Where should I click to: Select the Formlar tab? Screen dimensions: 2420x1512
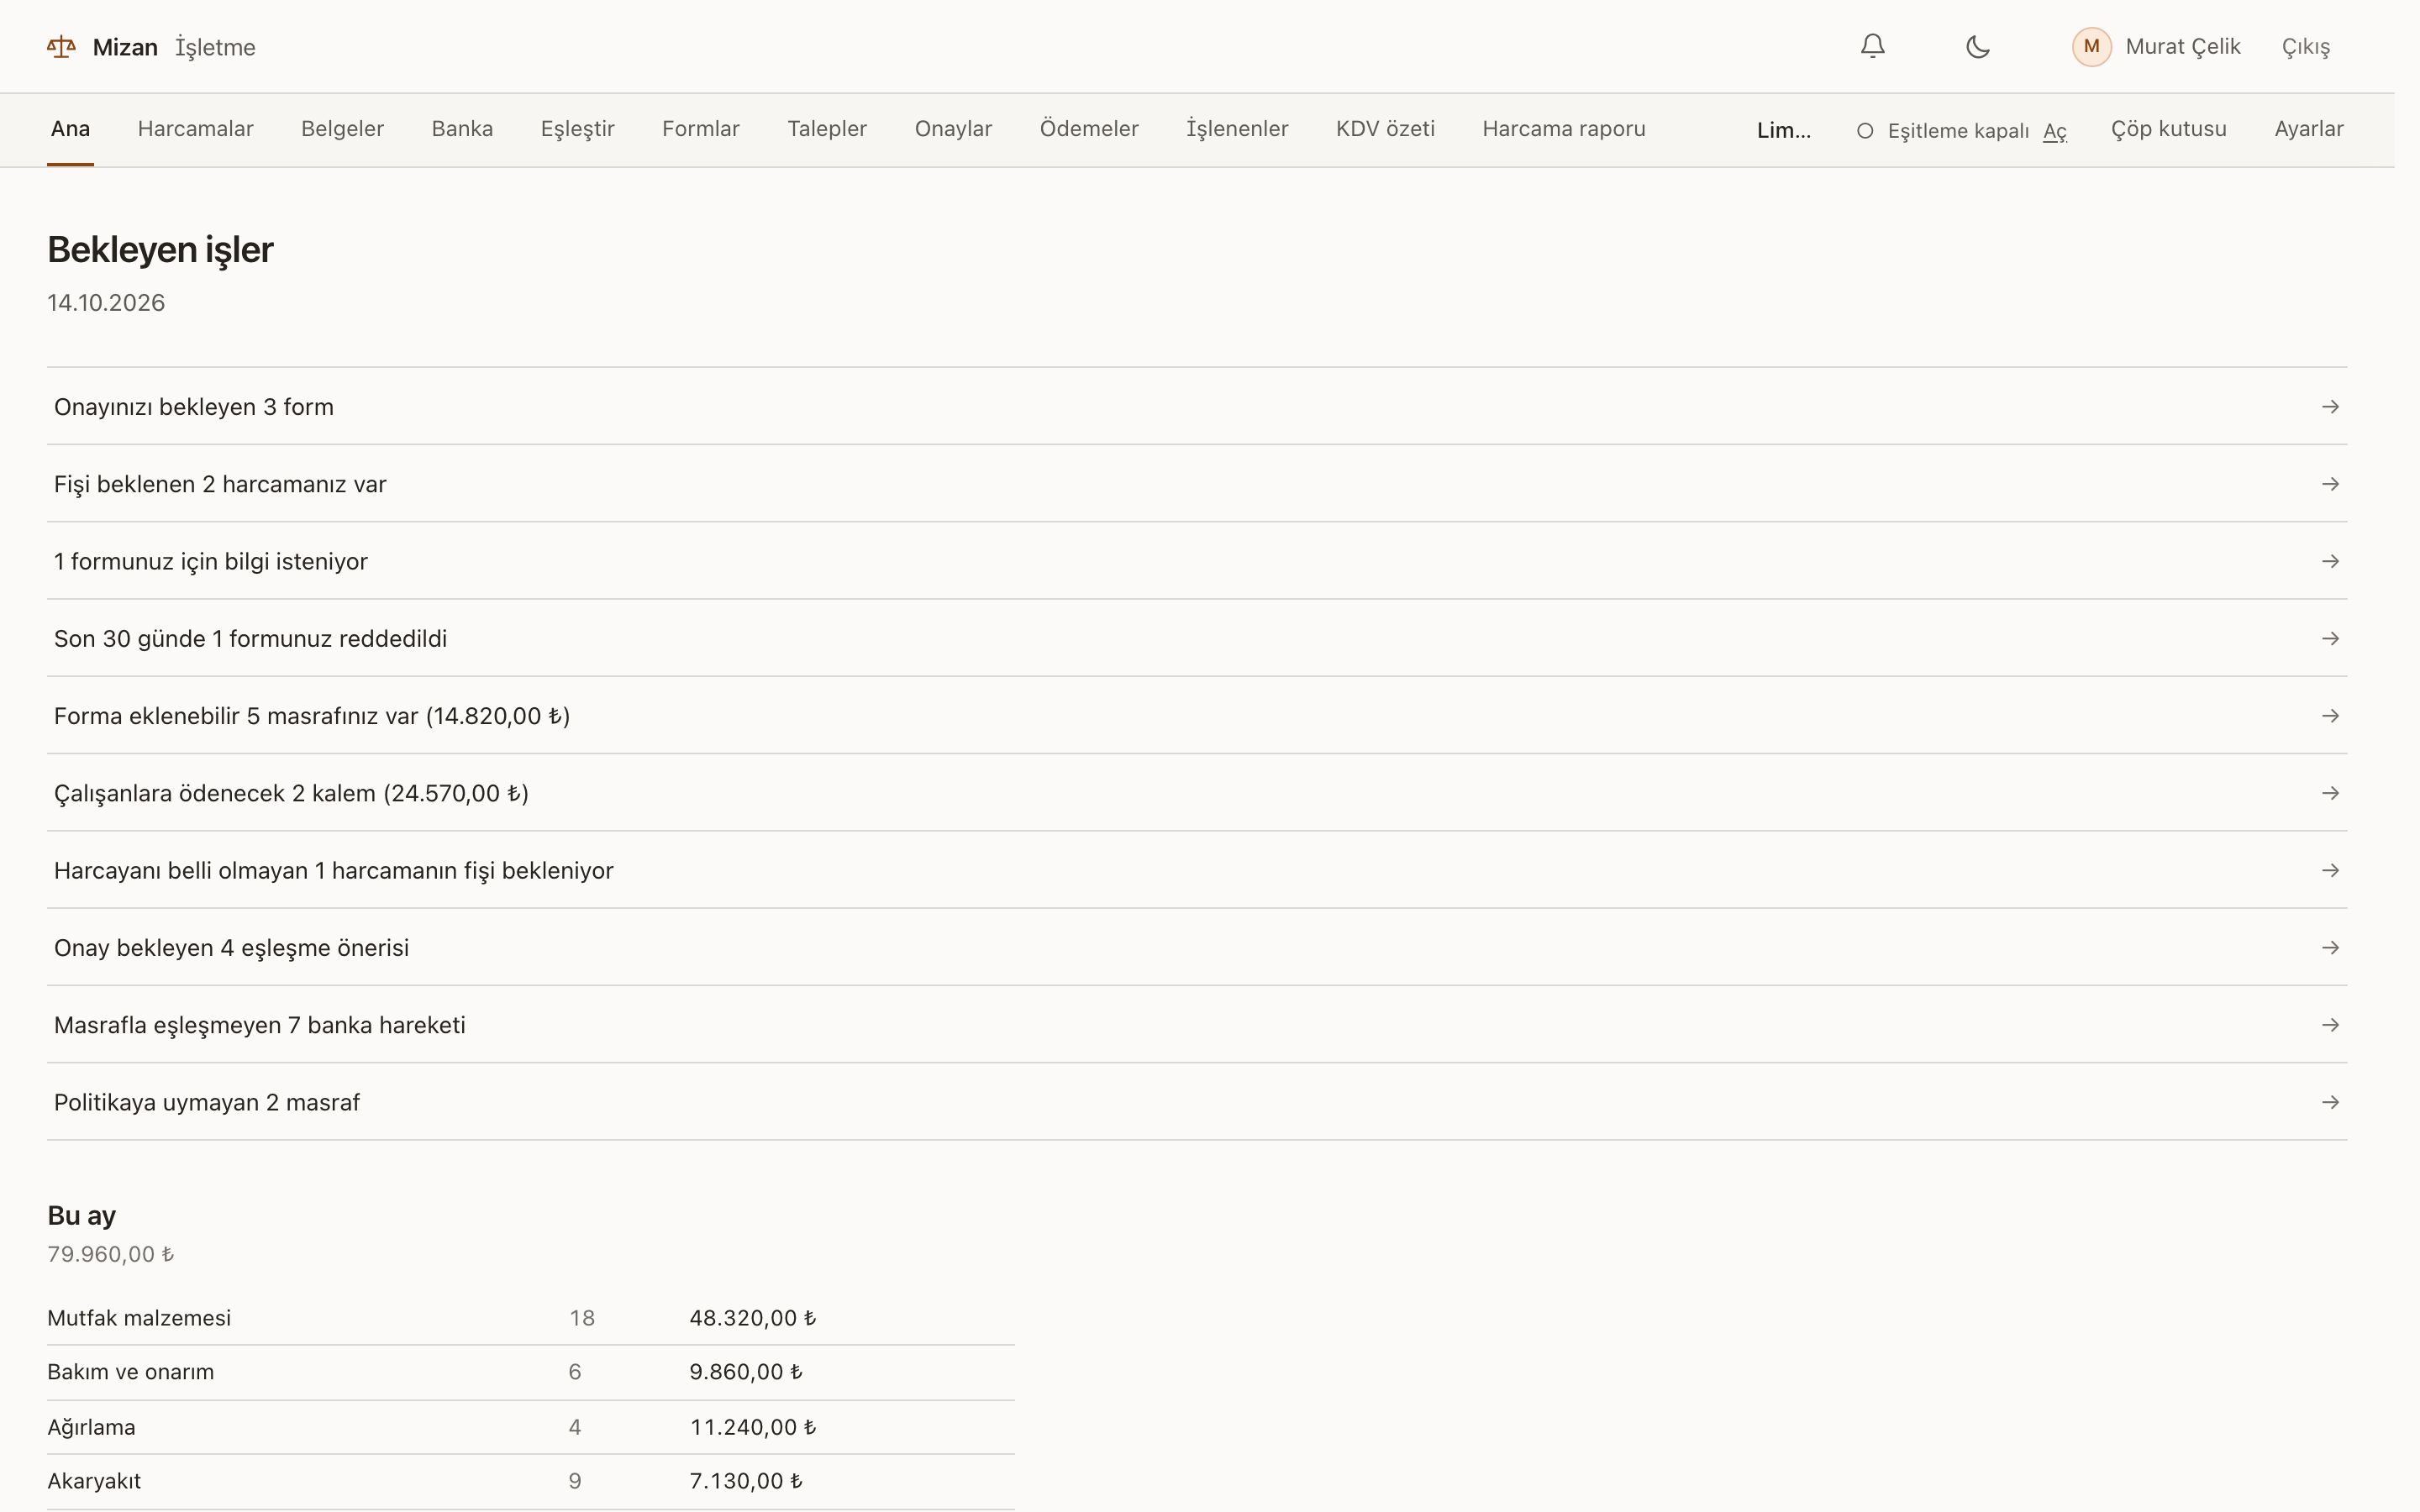700,129
